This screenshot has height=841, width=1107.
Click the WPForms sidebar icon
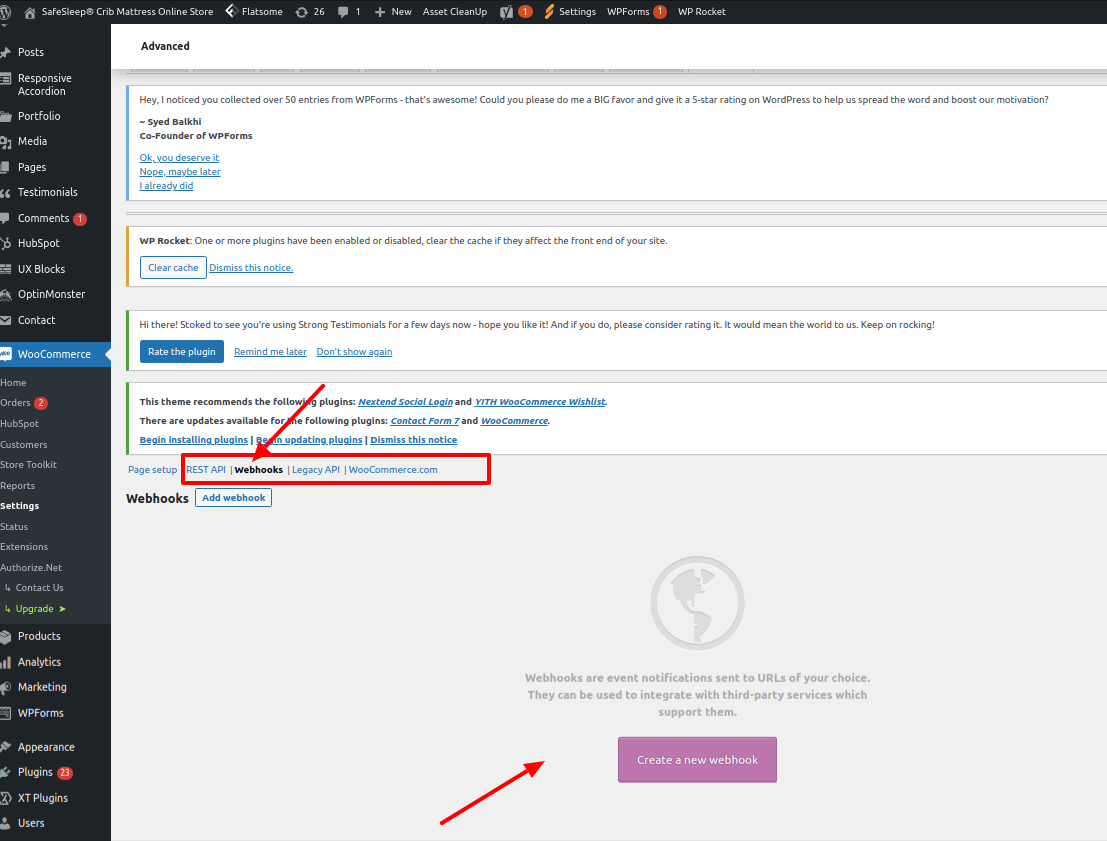tap(6, 713)
